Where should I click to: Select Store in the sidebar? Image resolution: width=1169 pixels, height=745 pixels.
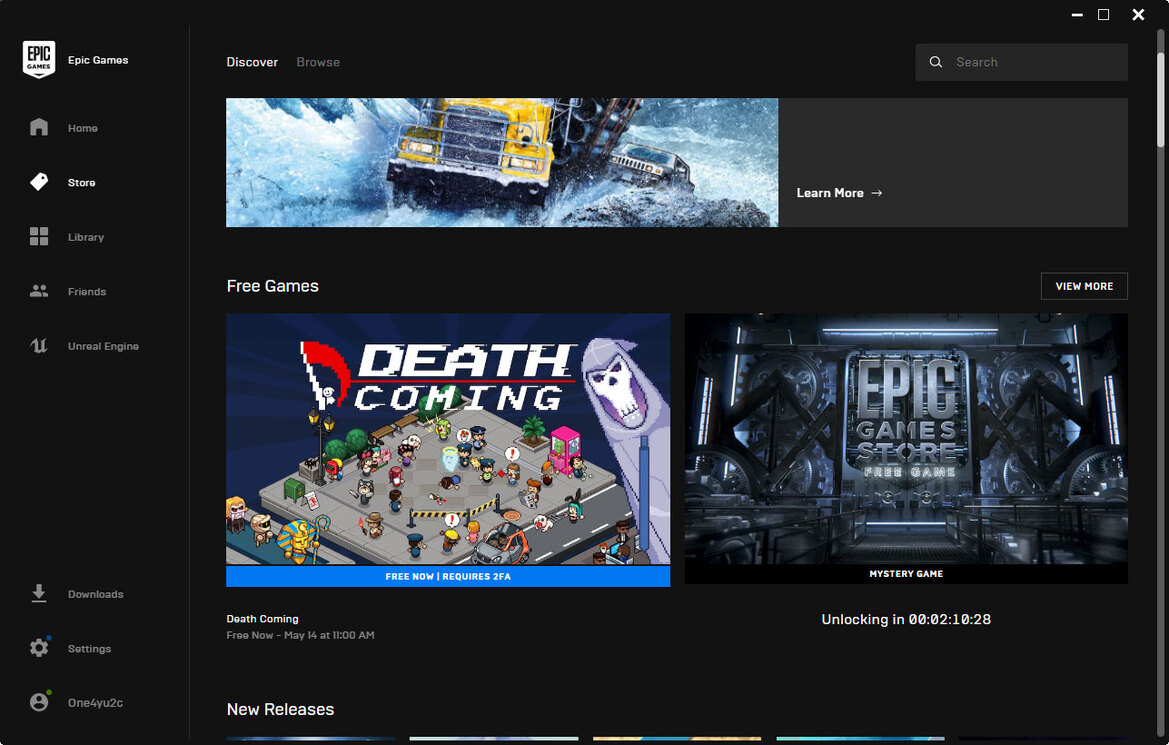coord(81,183)
